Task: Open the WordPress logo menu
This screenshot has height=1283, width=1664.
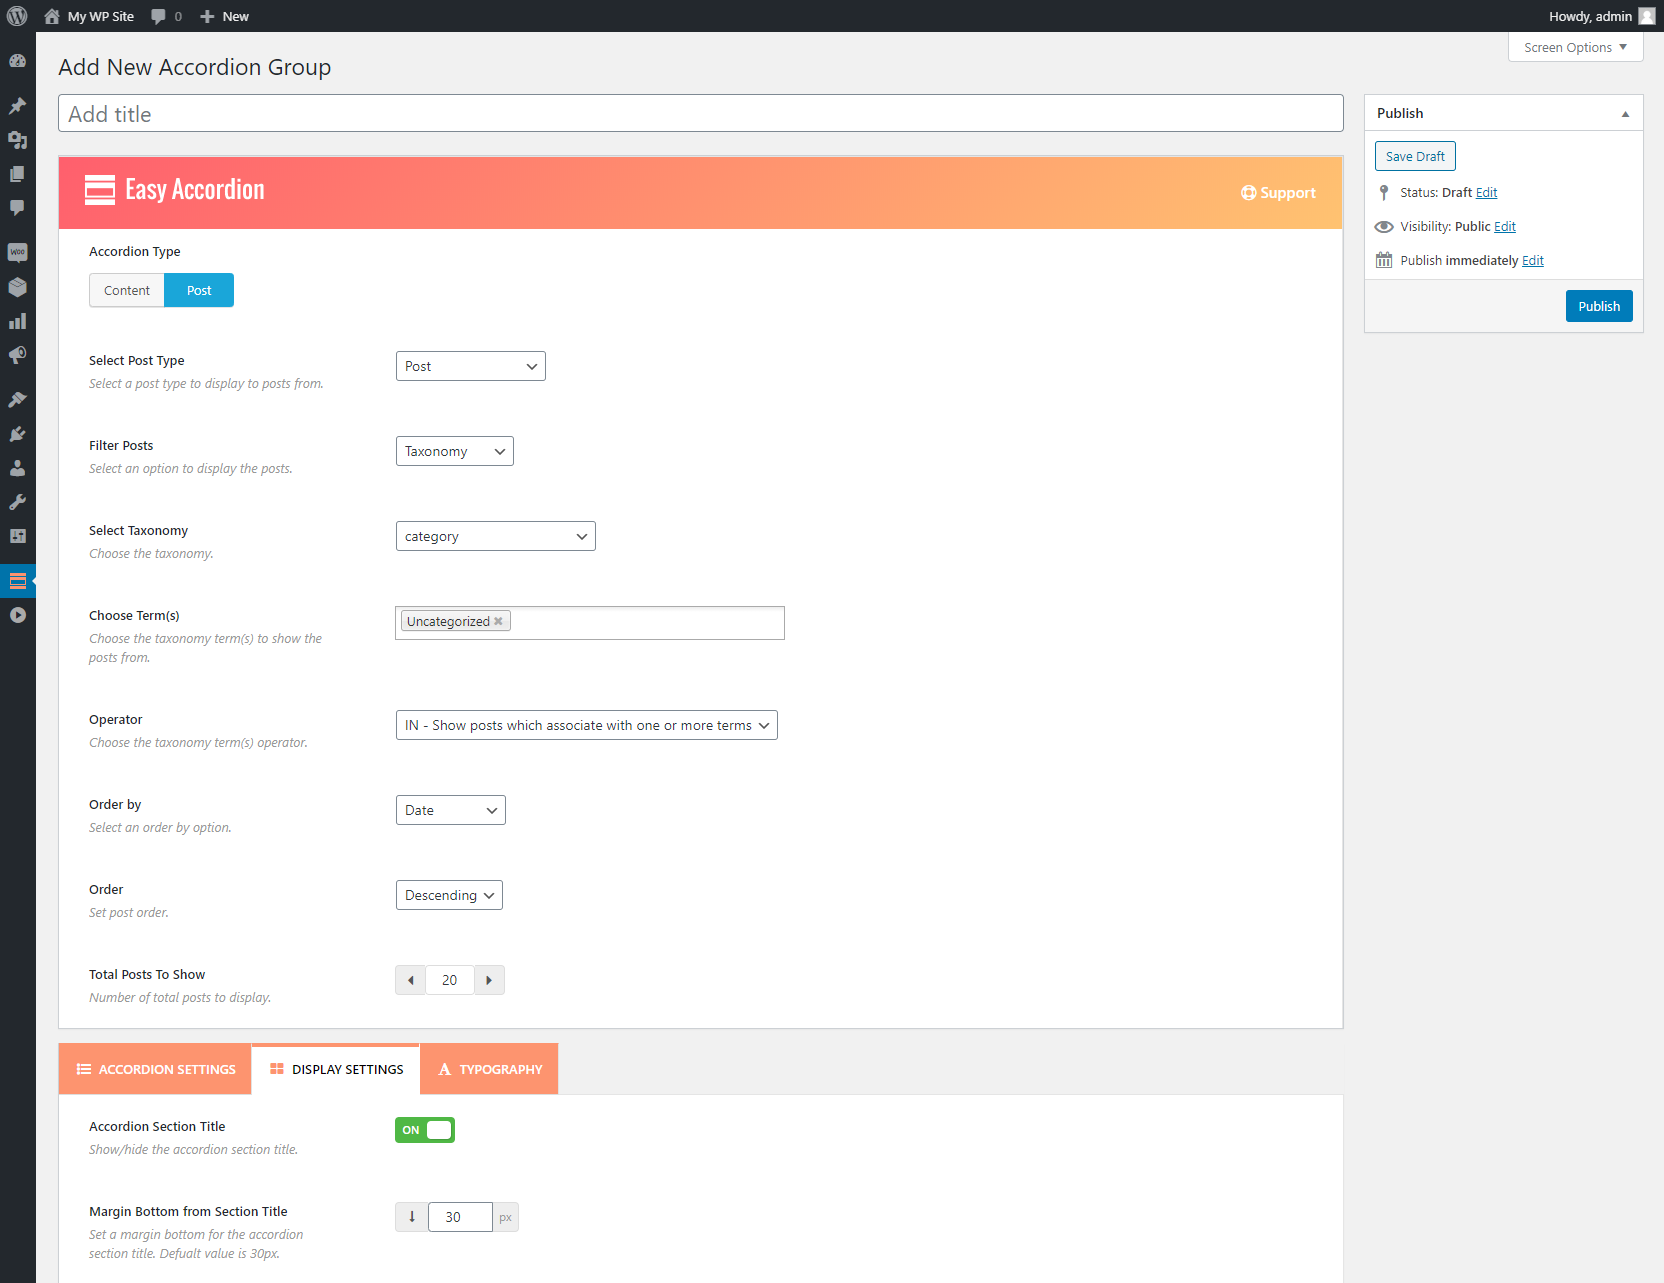Action: pyautogui.click(x=17, y=16)
